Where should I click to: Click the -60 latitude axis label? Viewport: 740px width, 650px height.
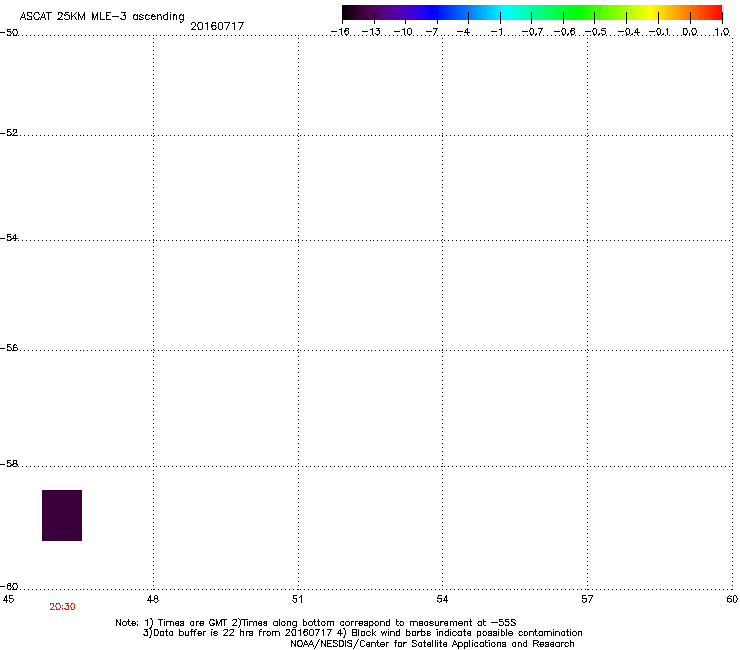[x=9, y=586]
